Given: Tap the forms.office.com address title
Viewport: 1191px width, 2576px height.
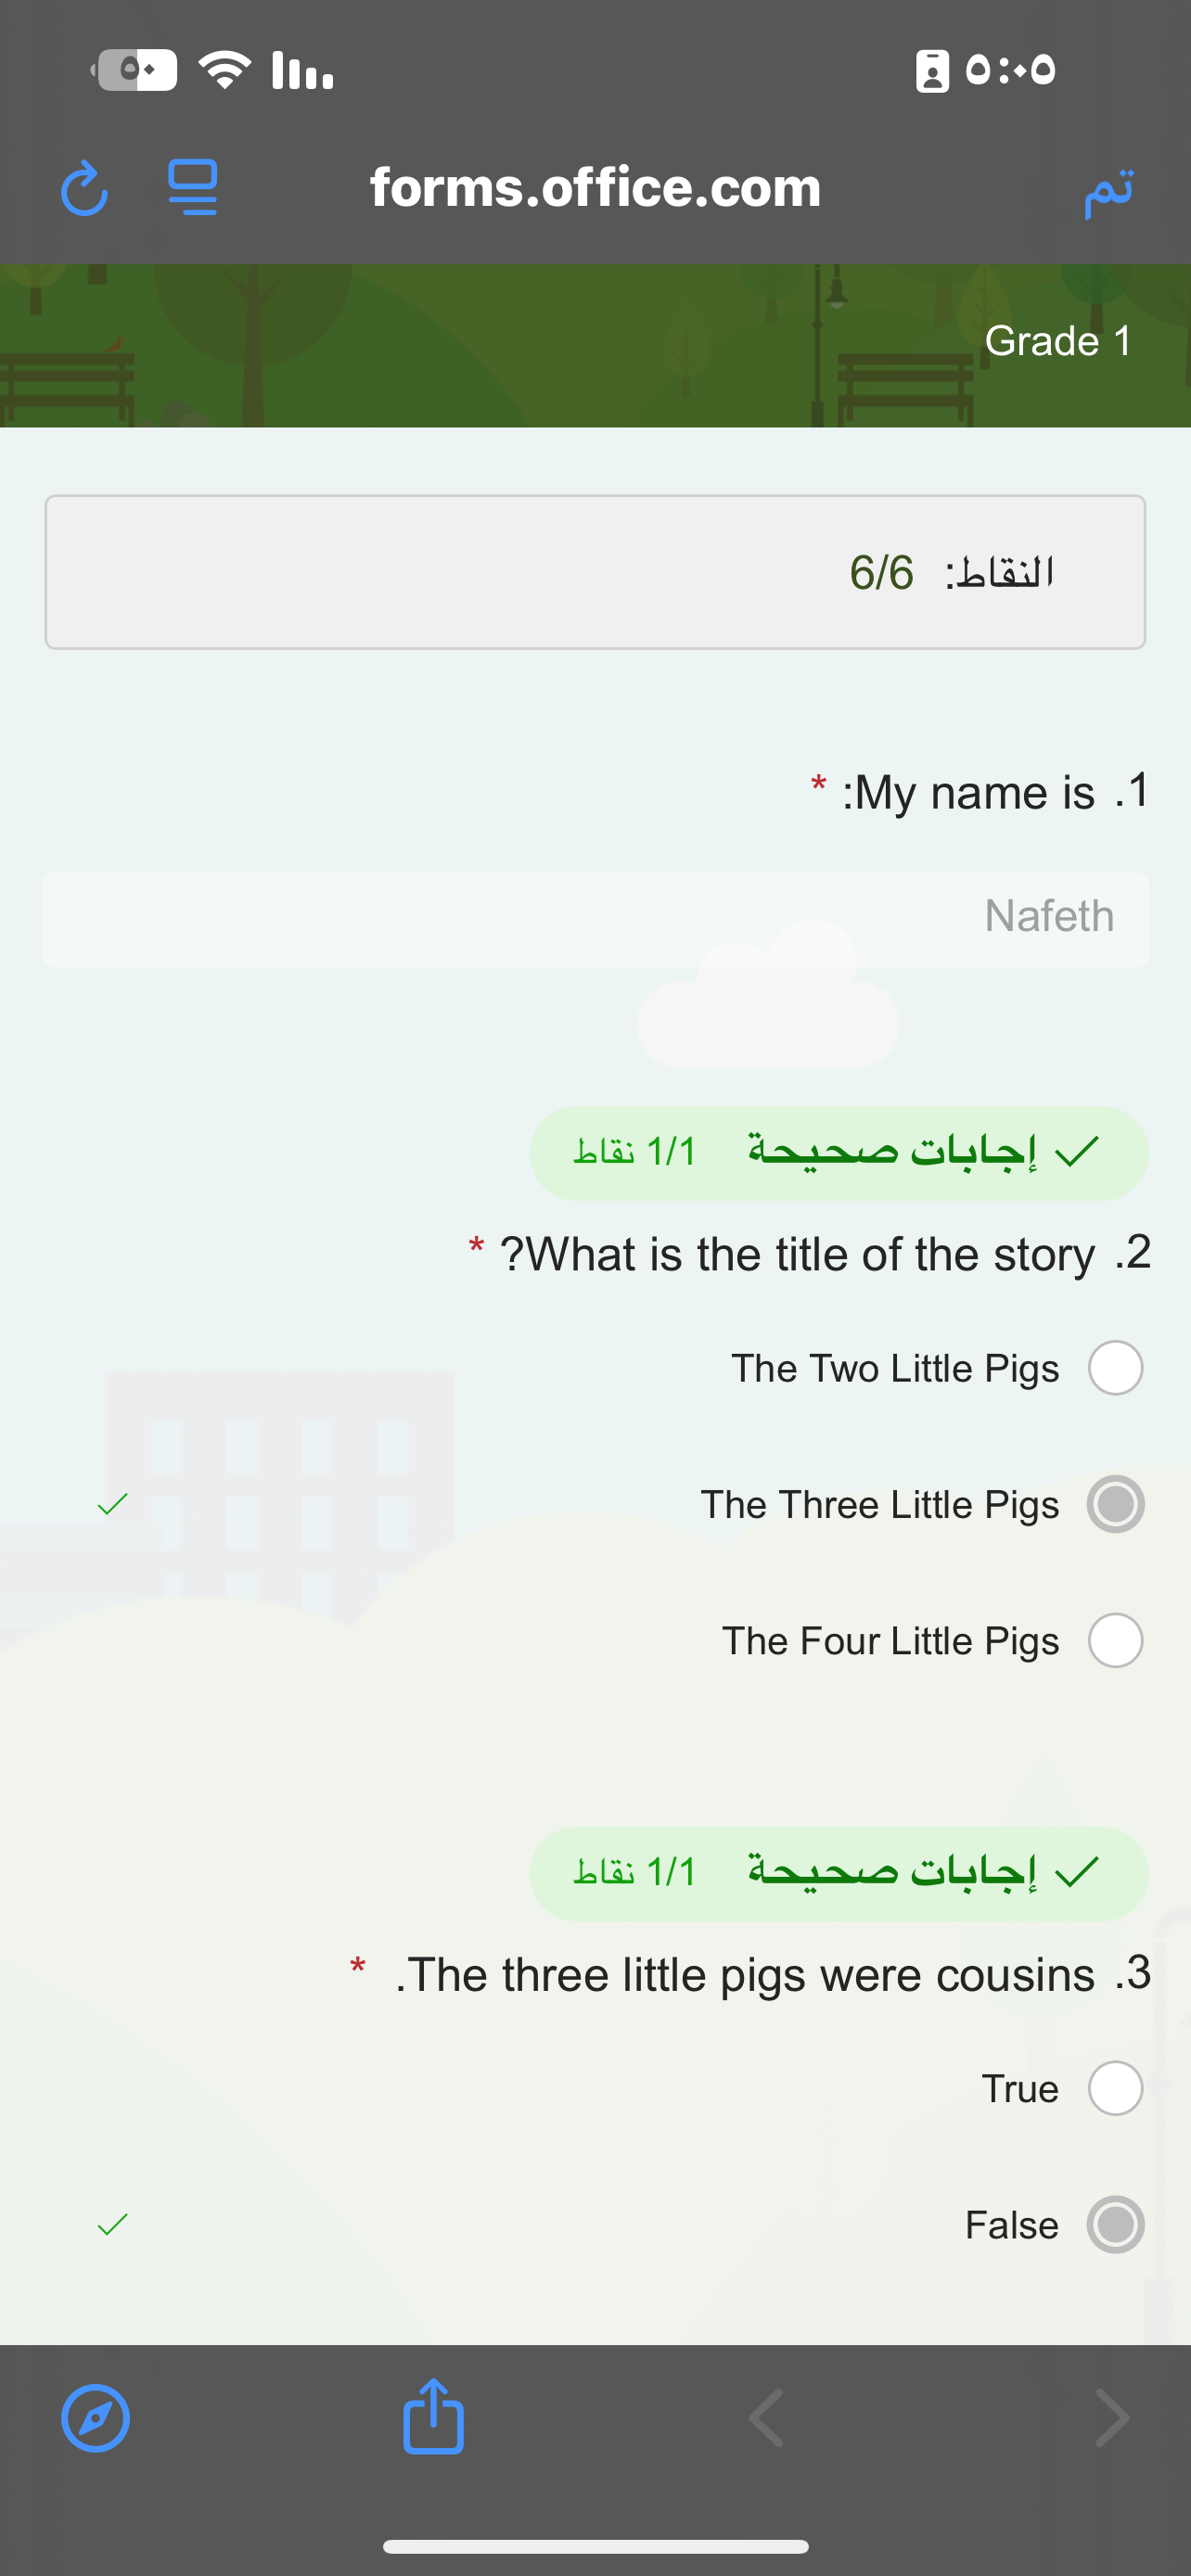Looking at the screenshot, I should pyautogui.click(x=595, y=188).
